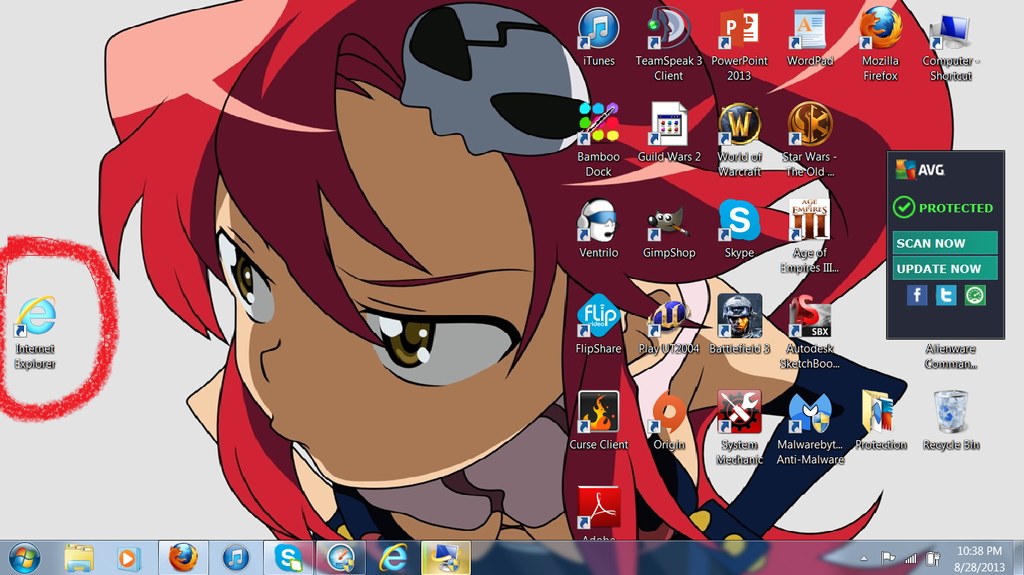Open the Recycle Bin
Image resolution: width=1024 pixels, height=575 pixels.
pyautogui.click(x=951, y=421)
